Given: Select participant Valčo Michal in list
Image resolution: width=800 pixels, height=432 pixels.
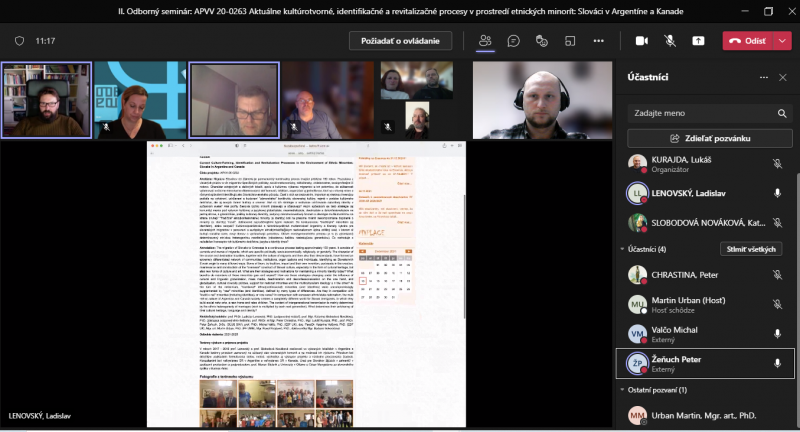Looking at the screenshot, I should click(x=690, y=333).
